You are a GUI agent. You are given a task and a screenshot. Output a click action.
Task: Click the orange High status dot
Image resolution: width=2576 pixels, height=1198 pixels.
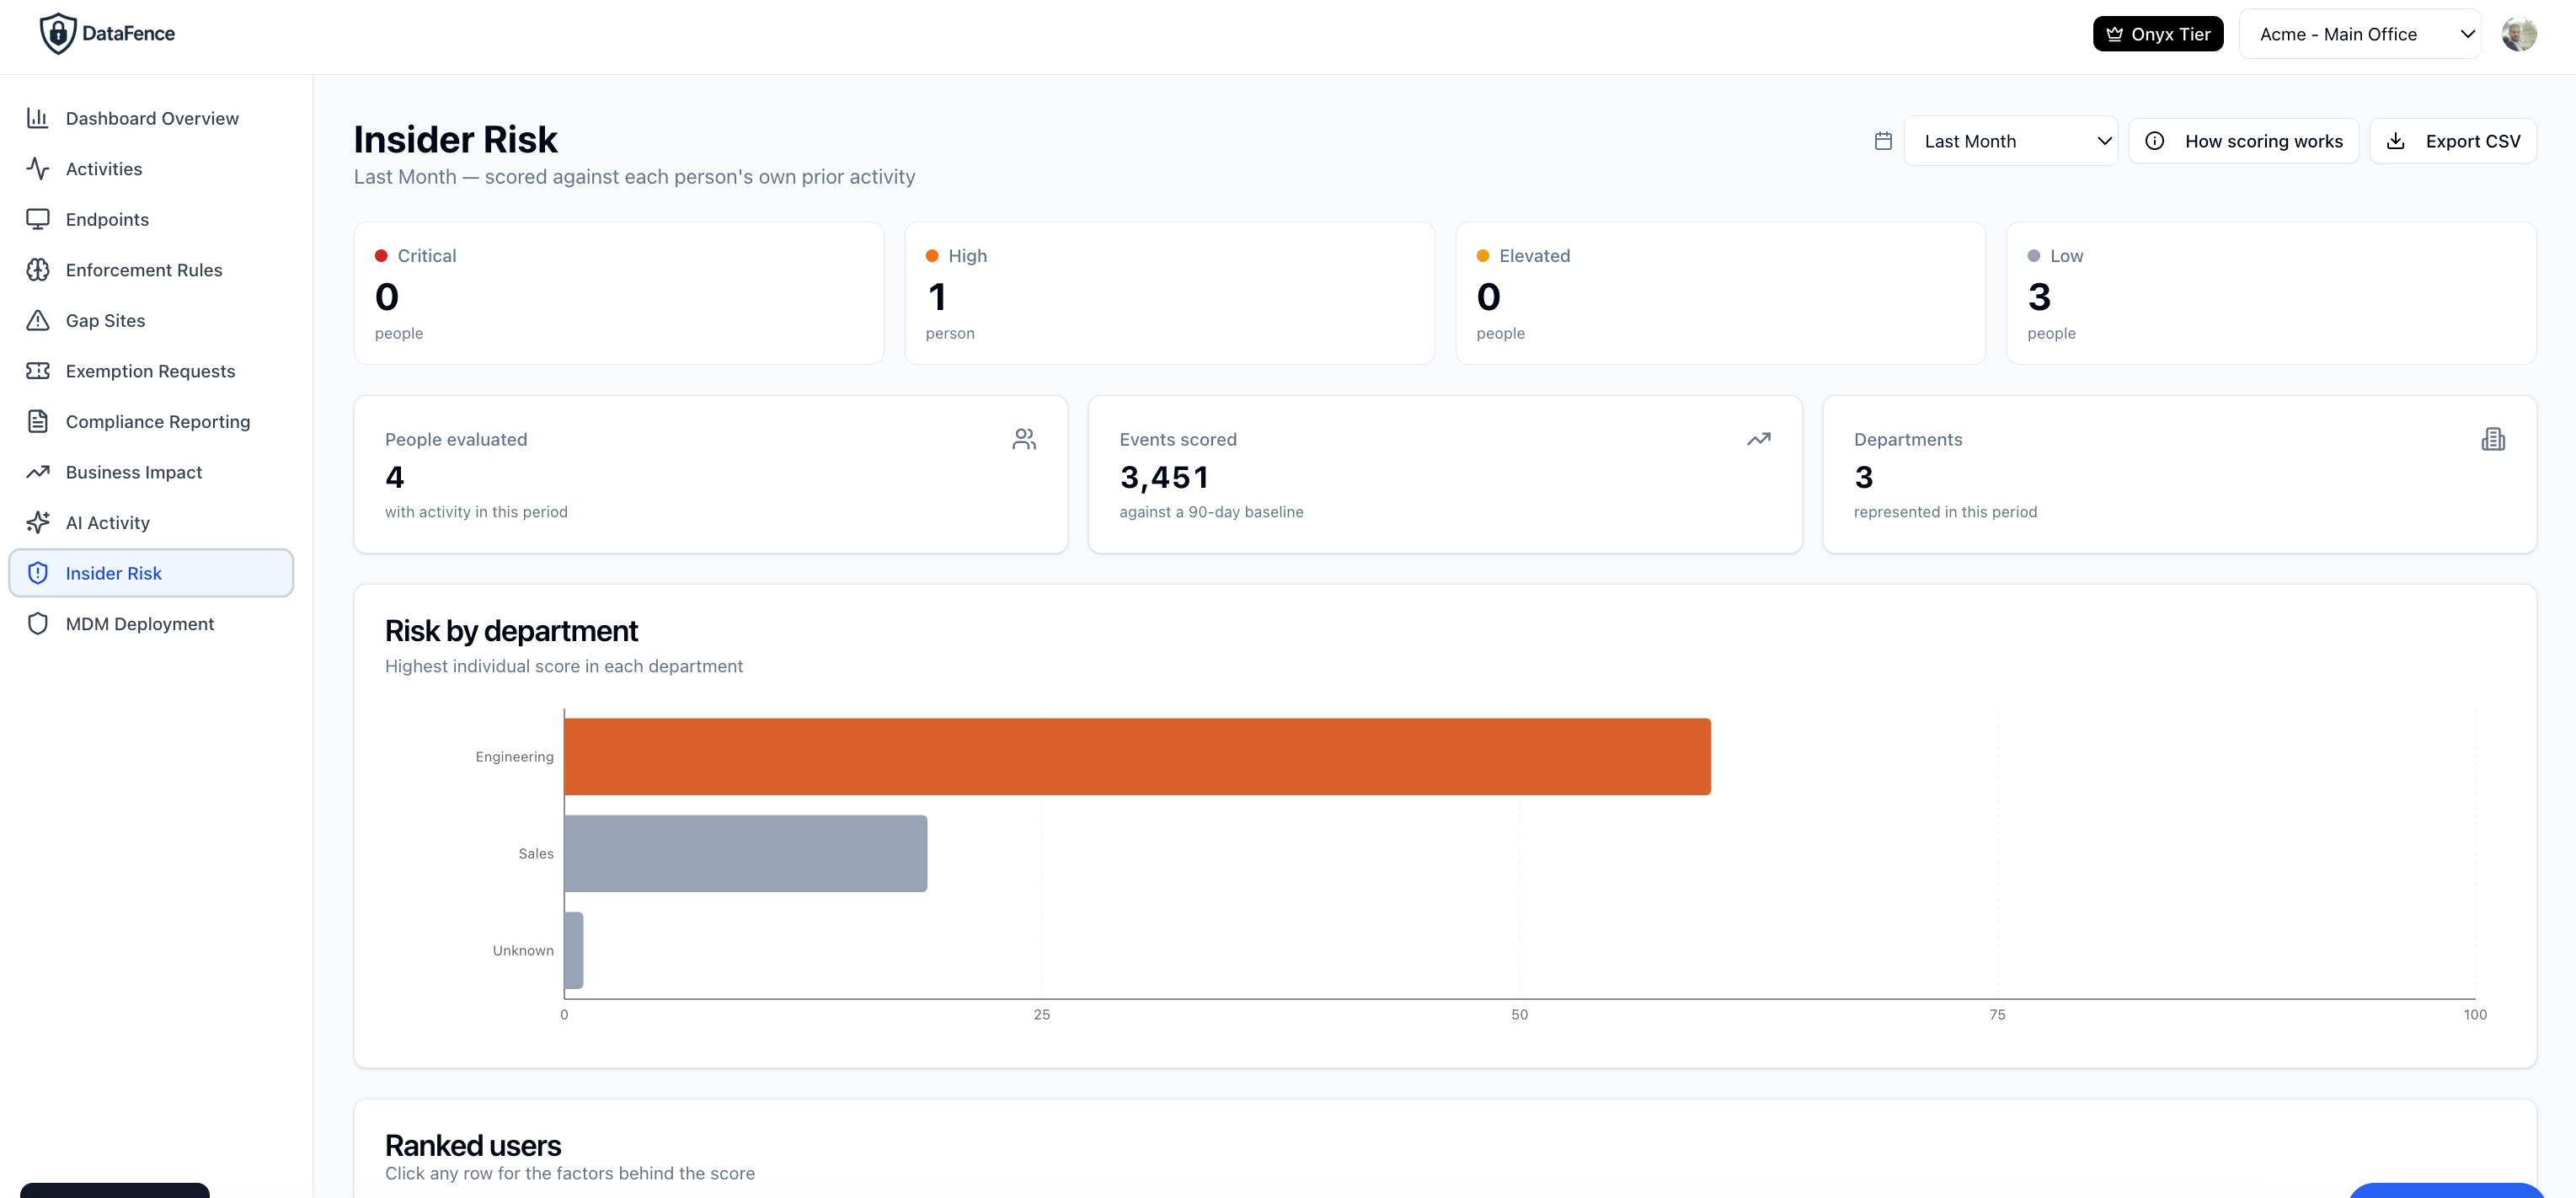tap(932, 256)
